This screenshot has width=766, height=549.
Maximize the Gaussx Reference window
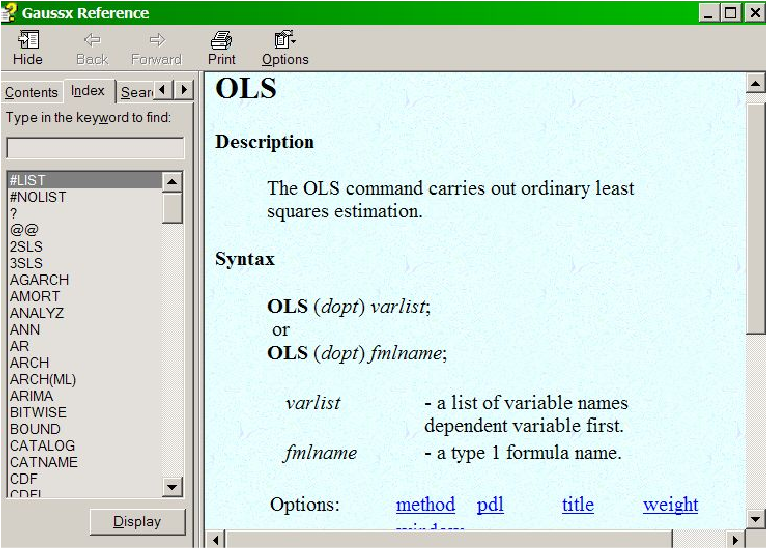[x=731, y=13]
